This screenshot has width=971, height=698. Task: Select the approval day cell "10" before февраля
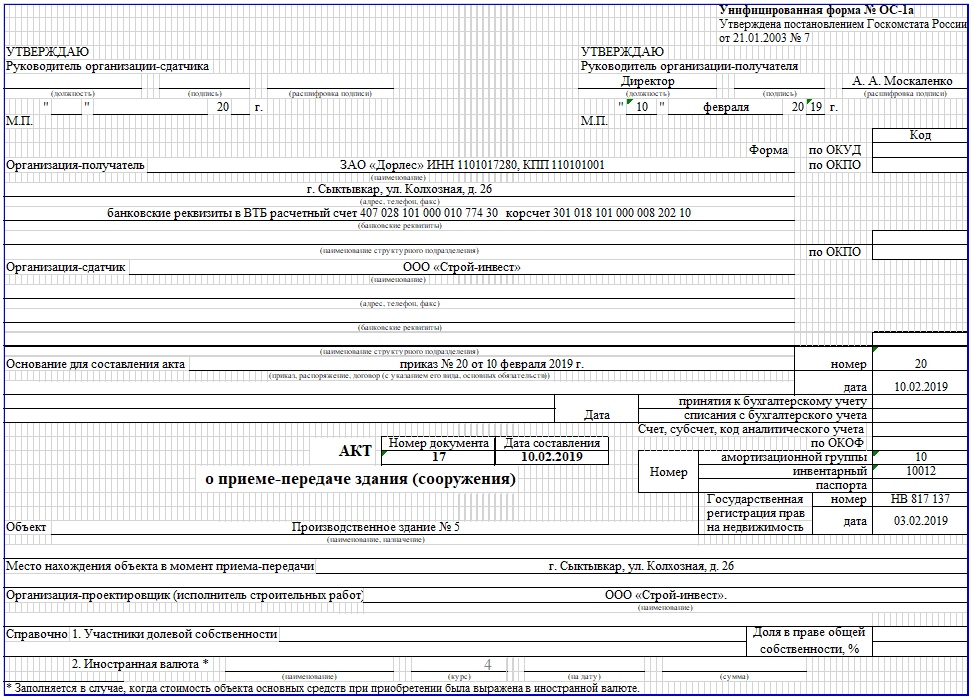[642, 107]
